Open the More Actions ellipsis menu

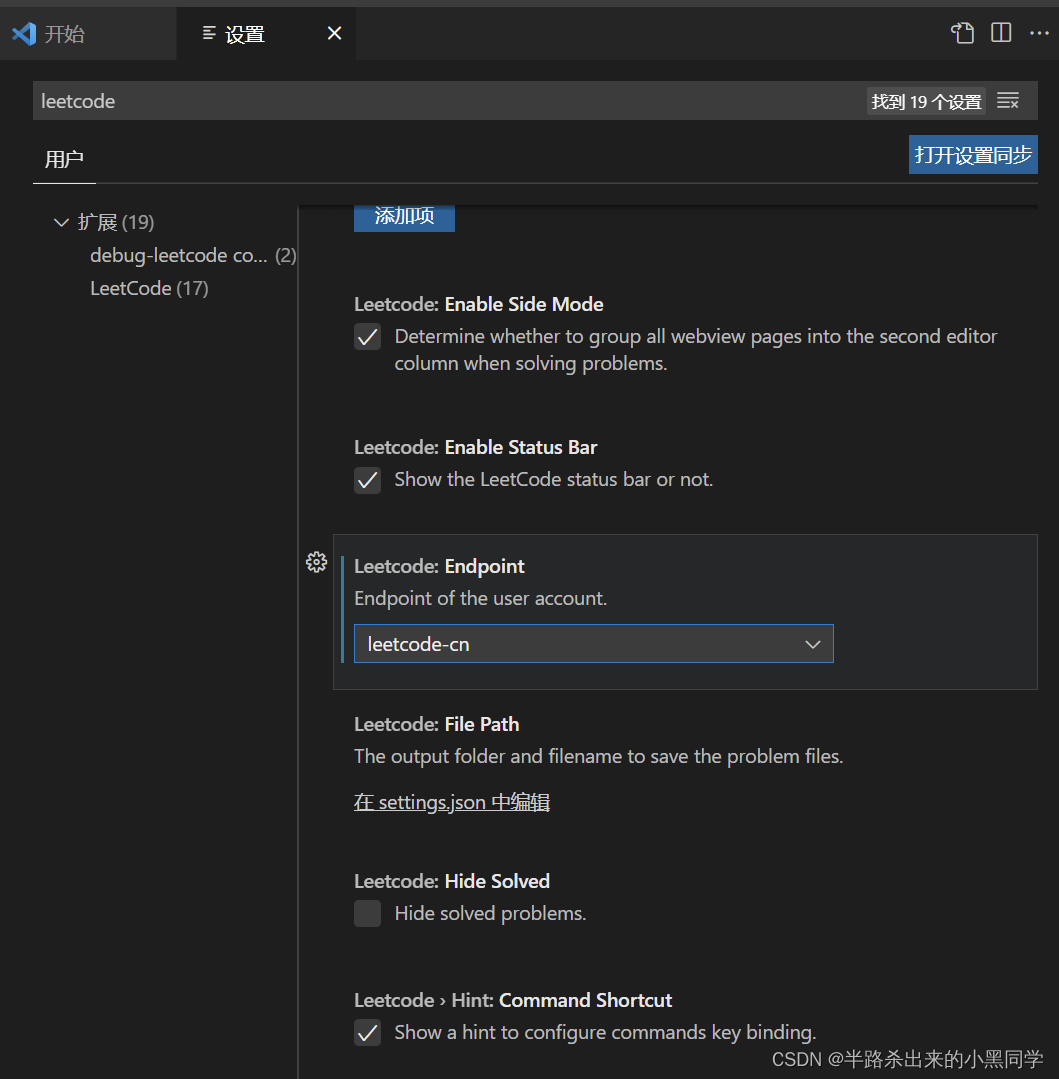pos(1040,33)
